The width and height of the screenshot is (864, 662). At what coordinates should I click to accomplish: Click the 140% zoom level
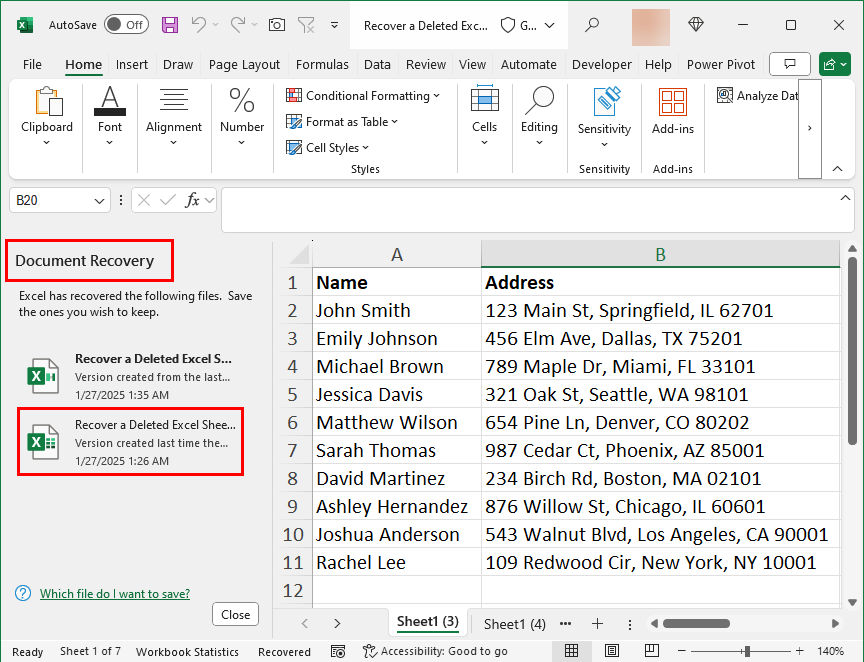[830, 651]
